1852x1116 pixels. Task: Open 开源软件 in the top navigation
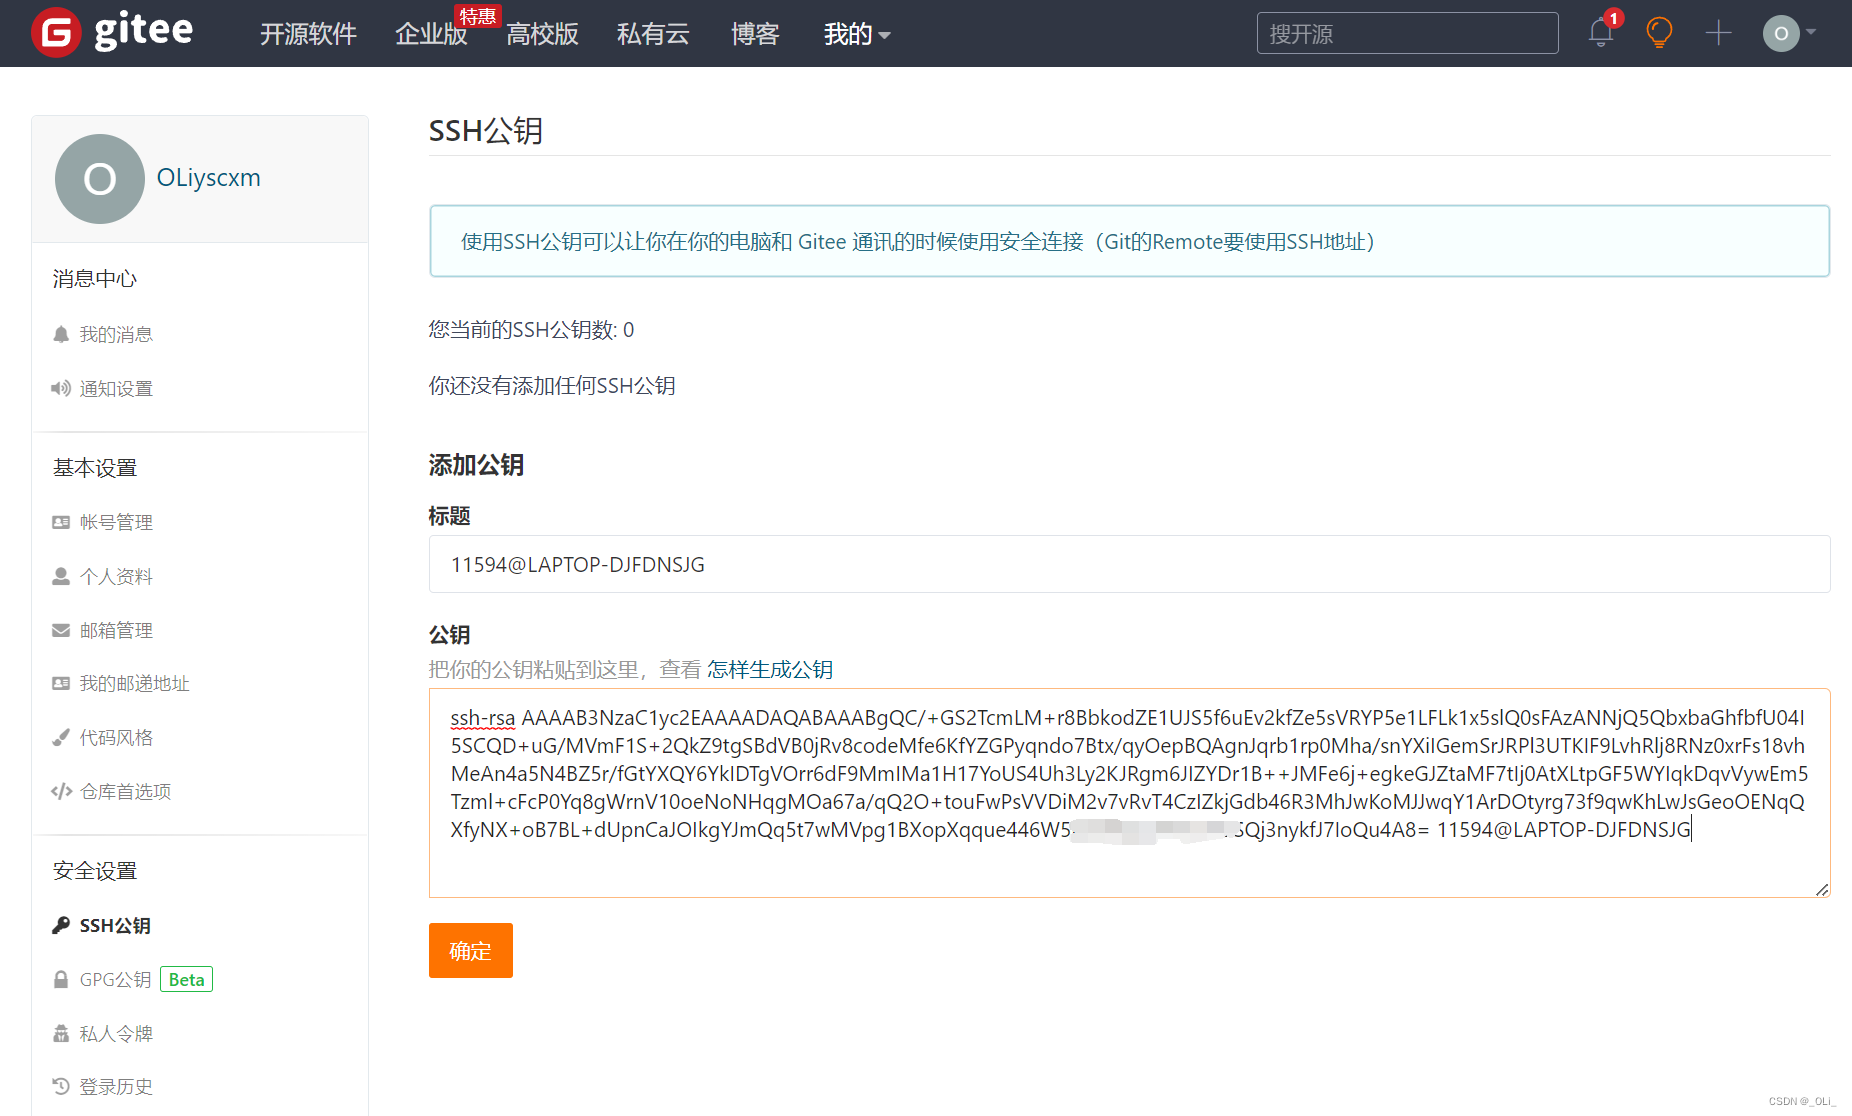pos(308,34)
